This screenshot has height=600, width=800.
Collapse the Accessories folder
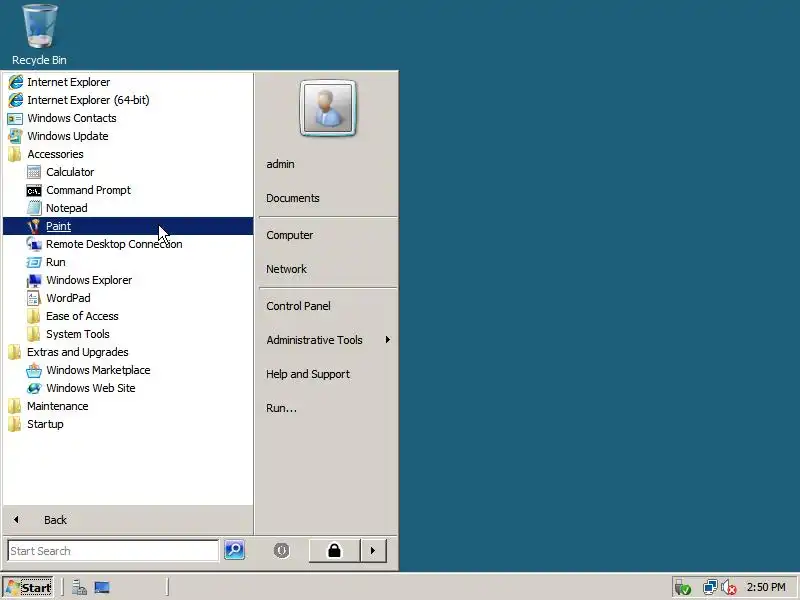tap(128, 154)
